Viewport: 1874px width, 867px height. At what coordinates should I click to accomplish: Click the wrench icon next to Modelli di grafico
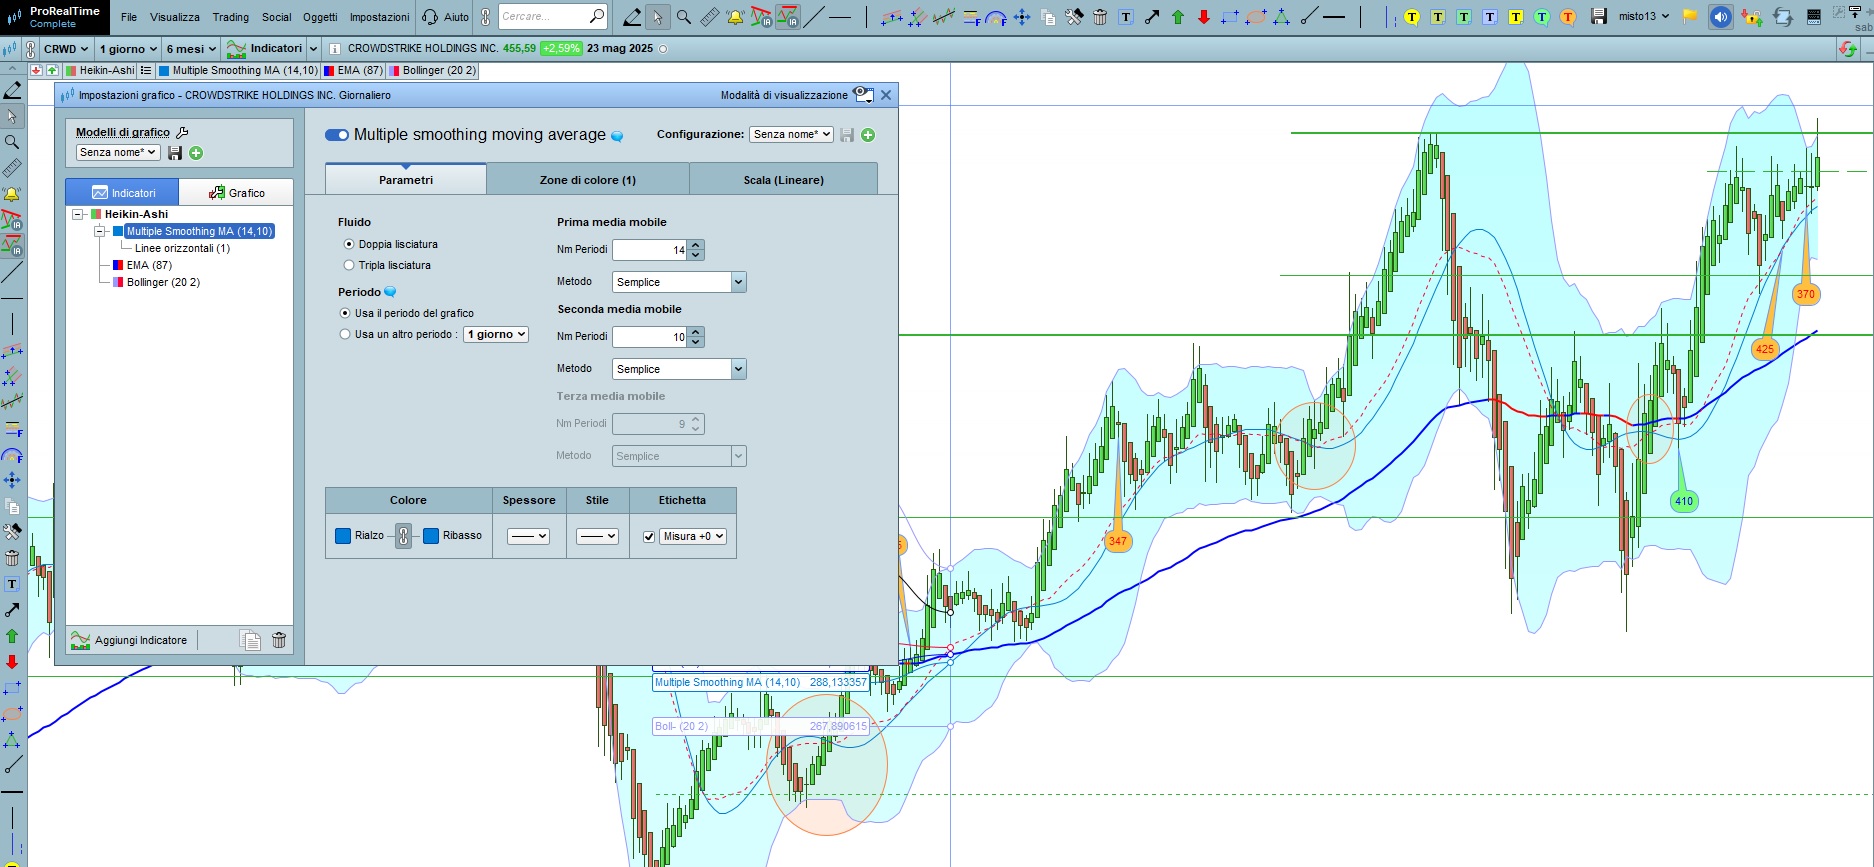[182, 132]
